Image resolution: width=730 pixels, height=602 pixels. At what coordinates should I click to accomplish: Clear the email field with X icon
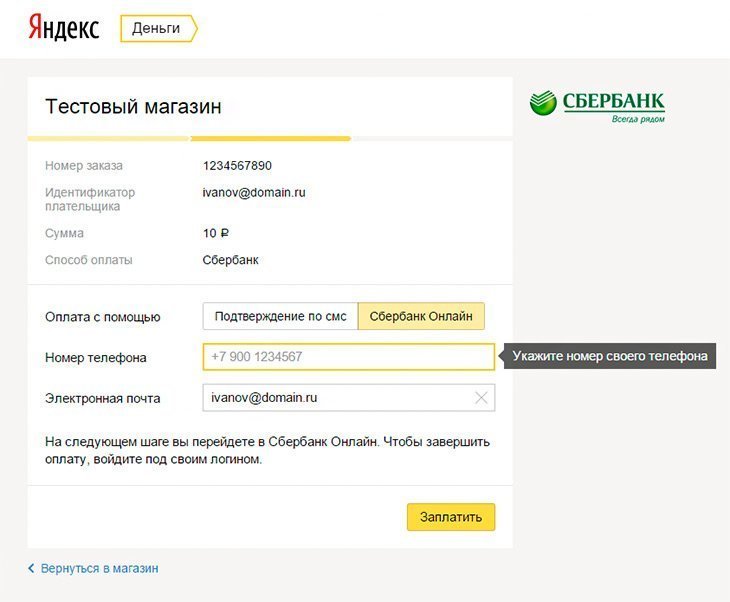(x=481, y=398)
